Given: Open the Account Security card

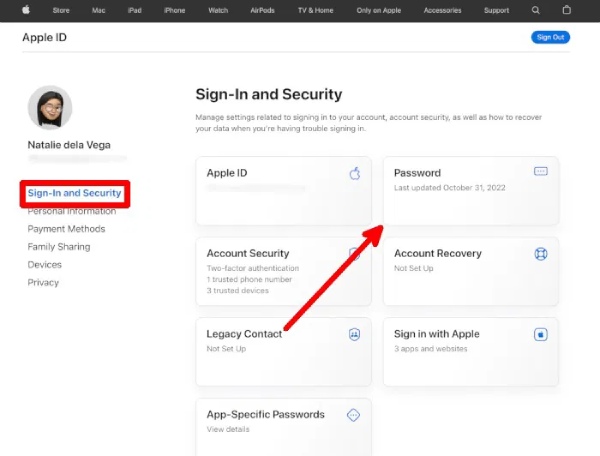Looking at the screenshot, I should click(x=283, y=271).
